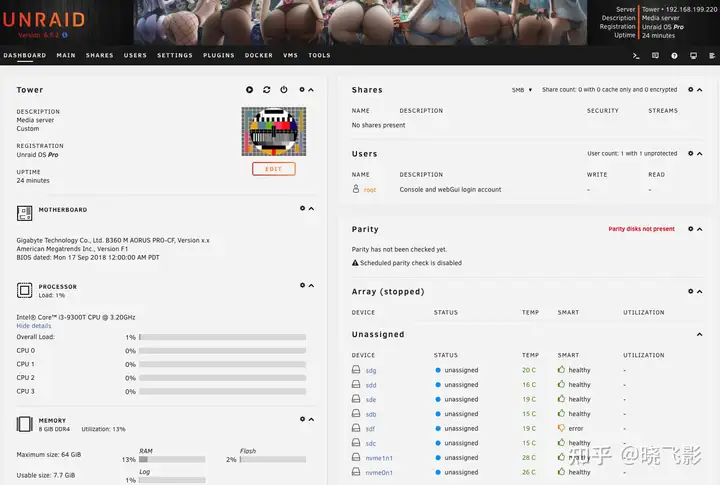Image resolution: width=720 pixels, height=485 pixels.
Task: Click the Flash usage bar
Action: (273, 459)
